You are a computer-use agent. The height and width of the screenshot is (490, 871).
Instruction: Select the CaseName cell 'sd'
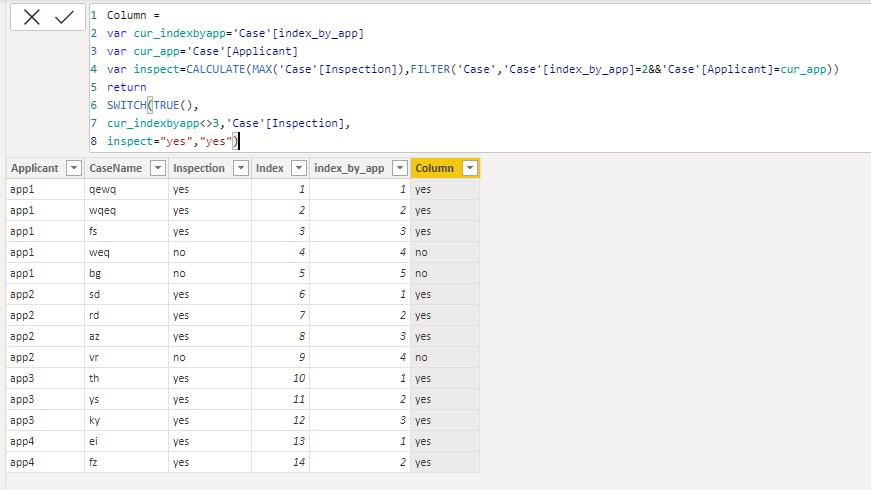(127, 294)
